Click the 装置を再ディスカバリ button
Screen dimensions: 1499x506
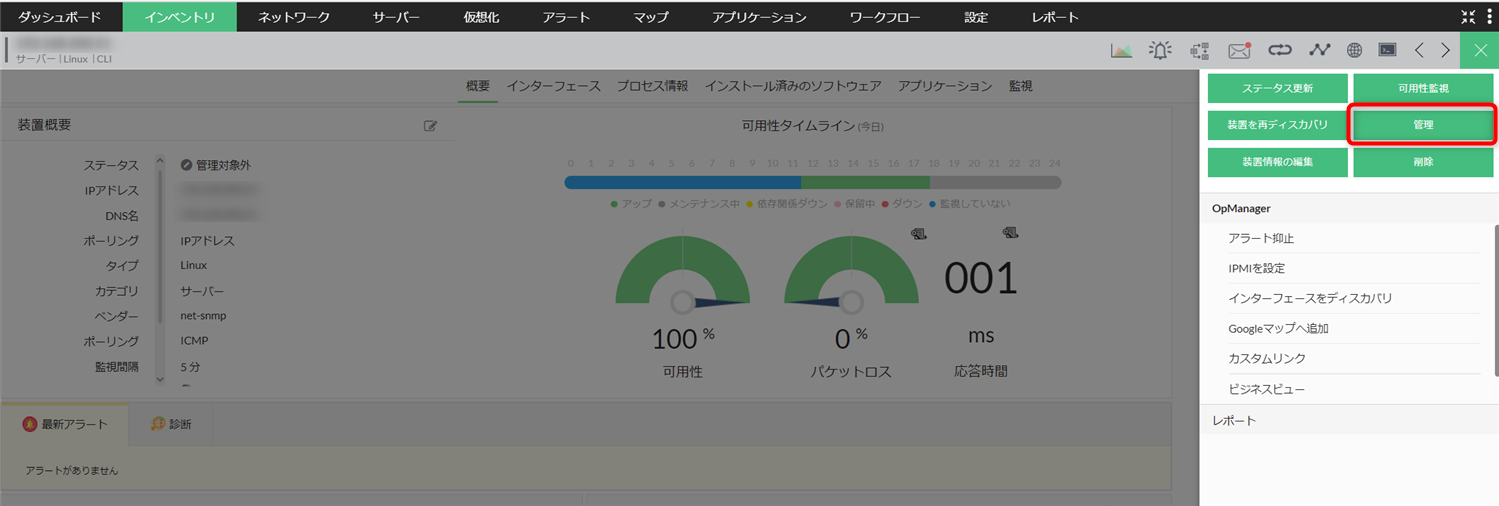[x=1277, y=125]
